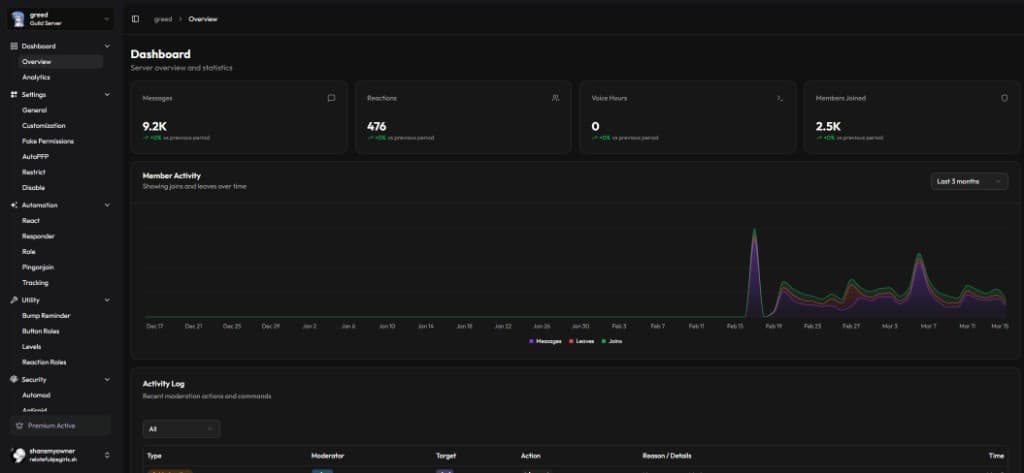This screenshot has width=1024, height=473.
Task: Click the Moderator column header
Action: point(328,456)
